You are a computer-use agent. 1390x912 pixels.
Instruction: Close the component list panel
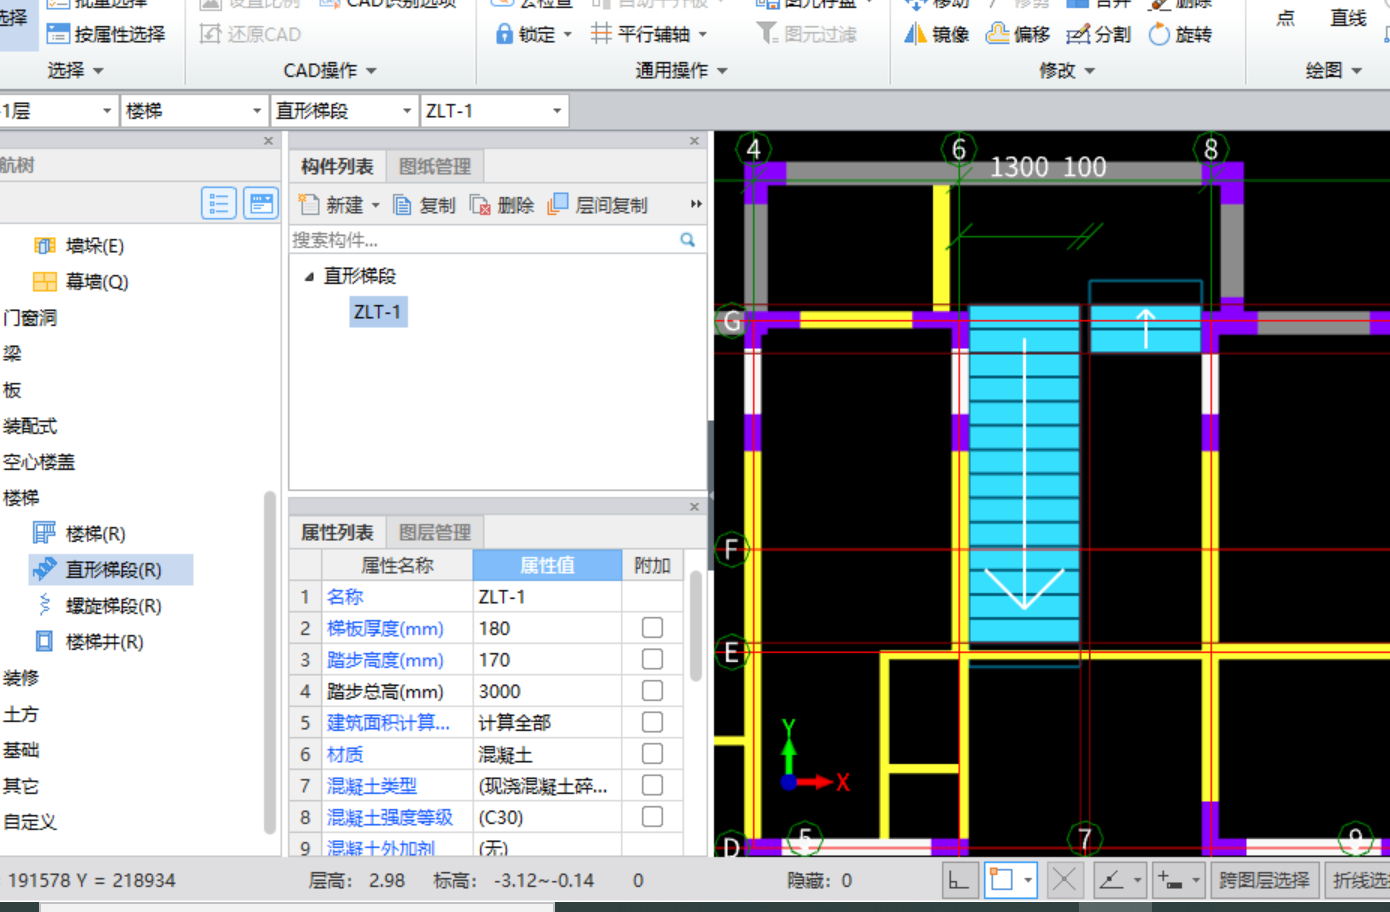coord(695,141)
